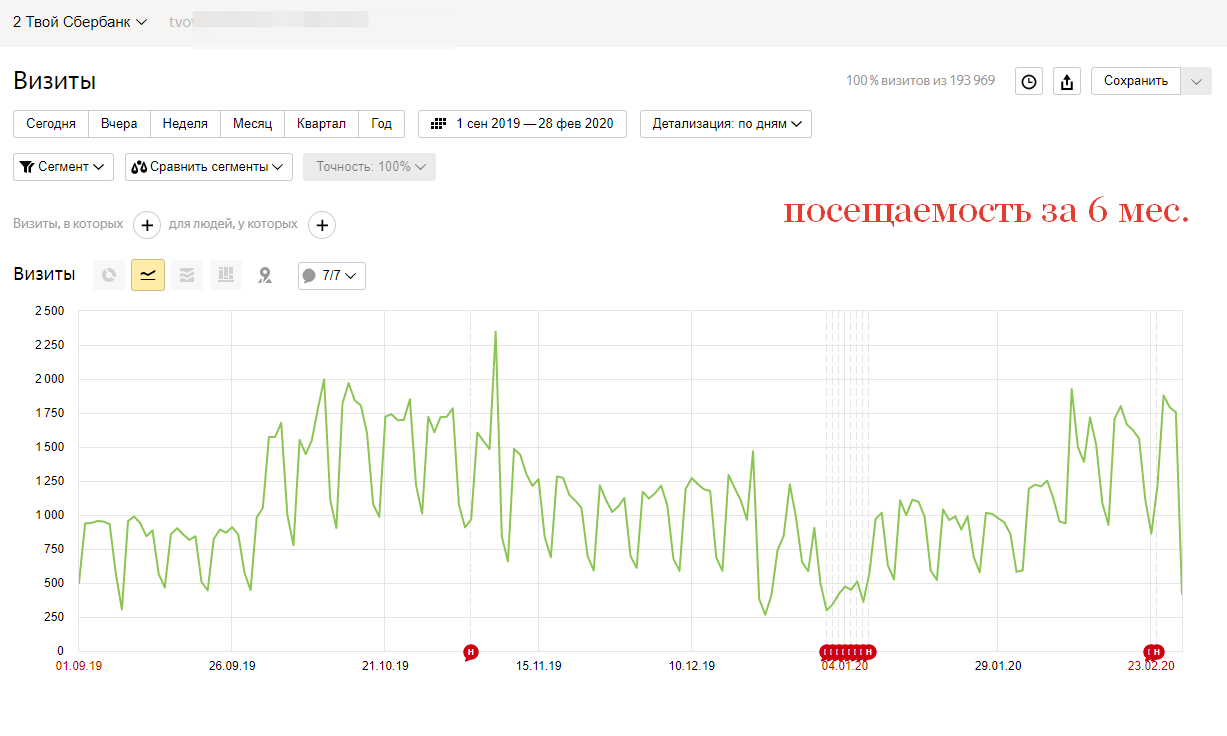Open Детализация: по дням dropdown

(726, 124)
